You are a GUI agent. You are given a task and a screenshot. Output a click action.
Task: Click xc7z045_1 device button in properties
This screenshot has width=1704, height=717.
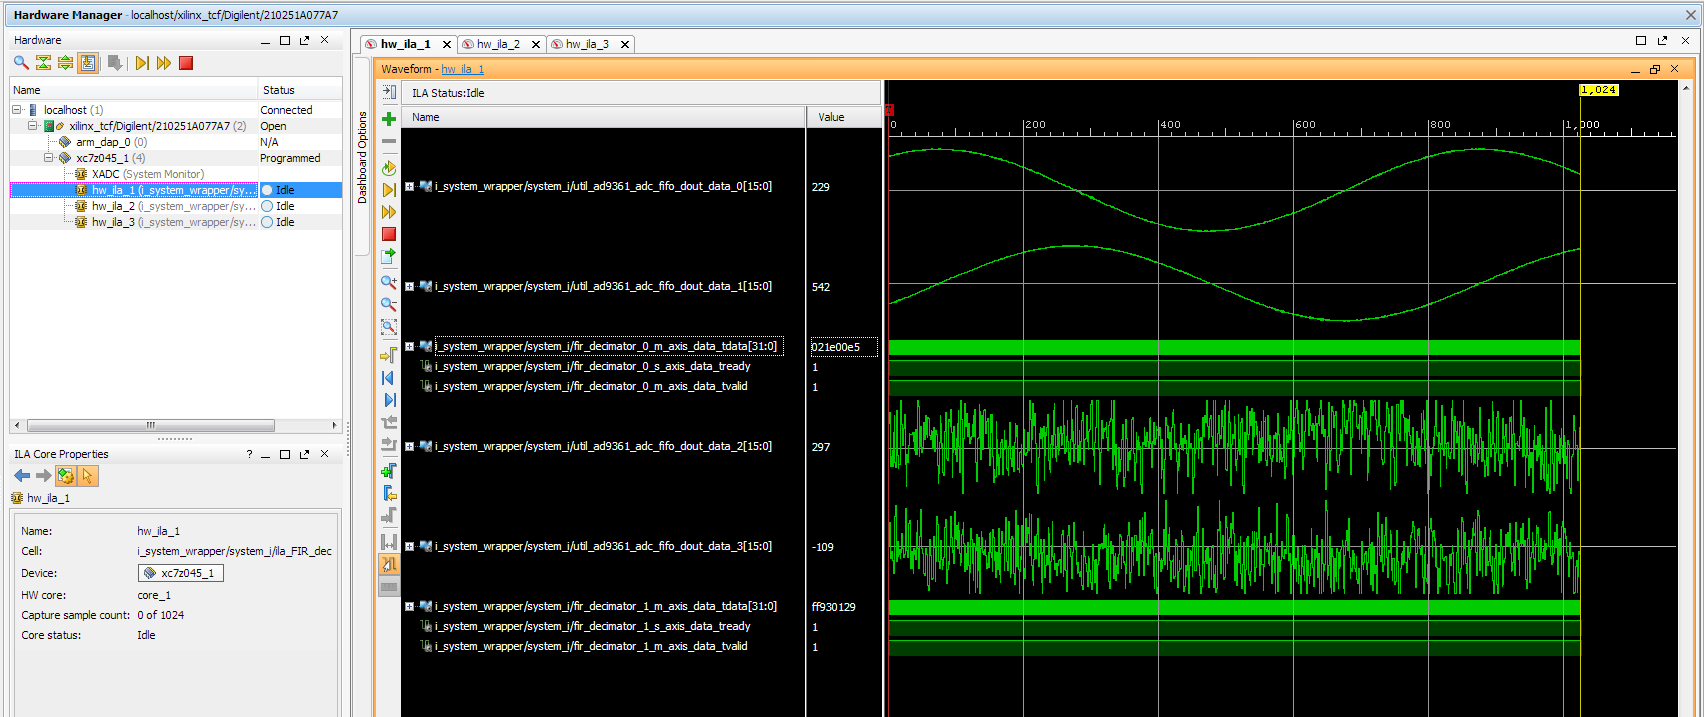pos(181,573)
